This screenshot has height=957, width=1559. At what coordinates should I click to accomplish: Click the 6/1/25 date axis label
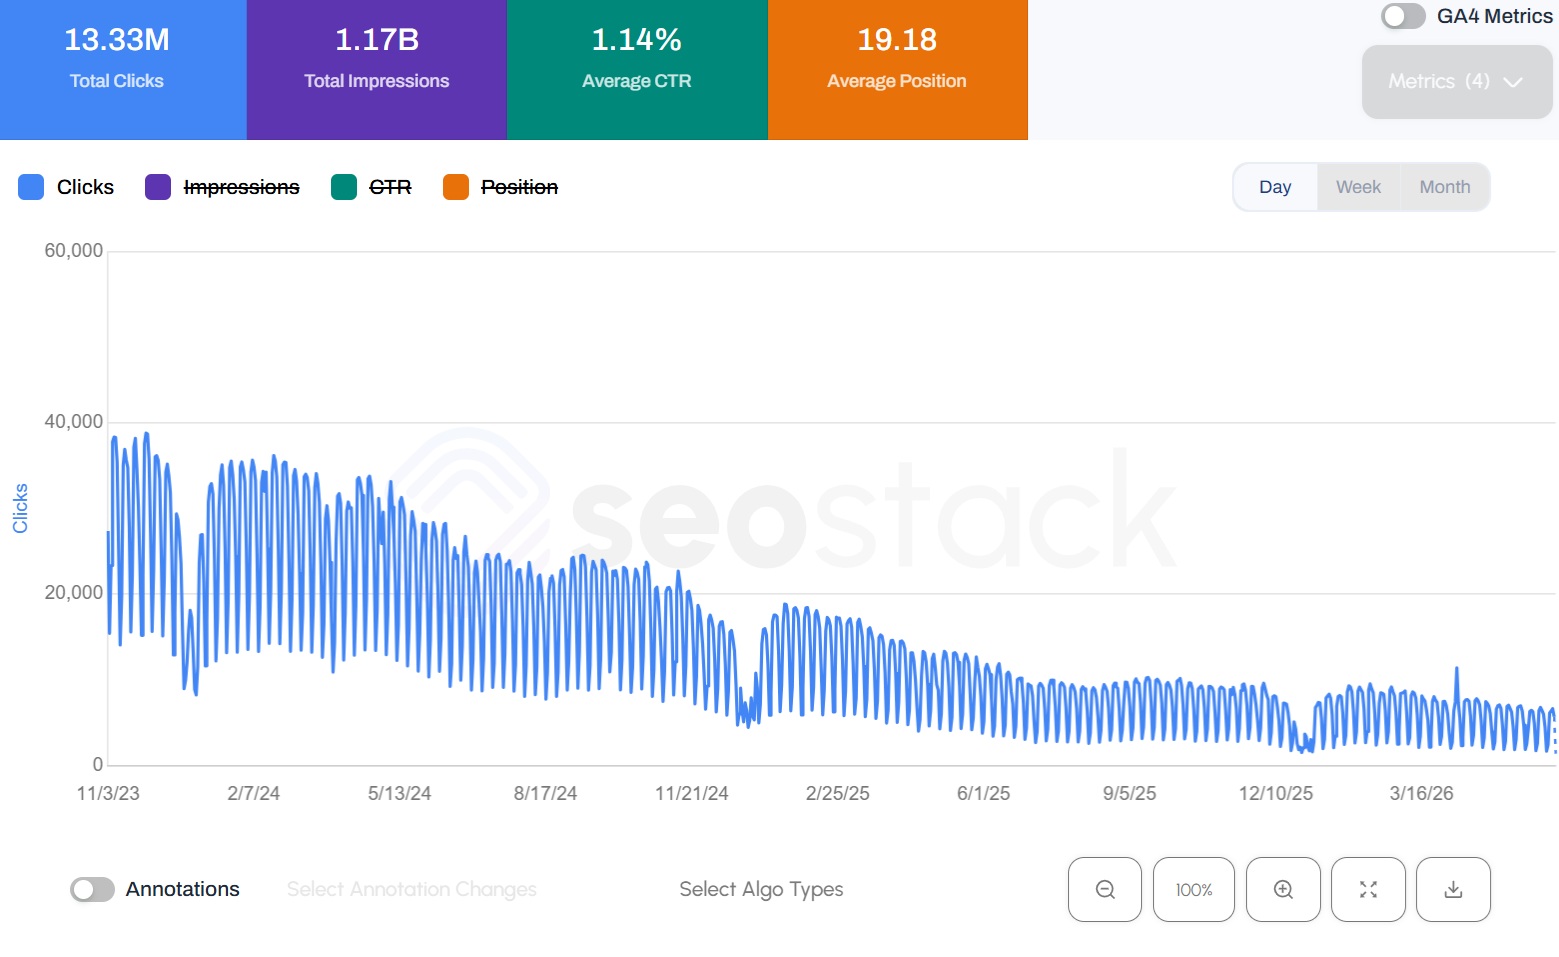[x=983, y=793]
